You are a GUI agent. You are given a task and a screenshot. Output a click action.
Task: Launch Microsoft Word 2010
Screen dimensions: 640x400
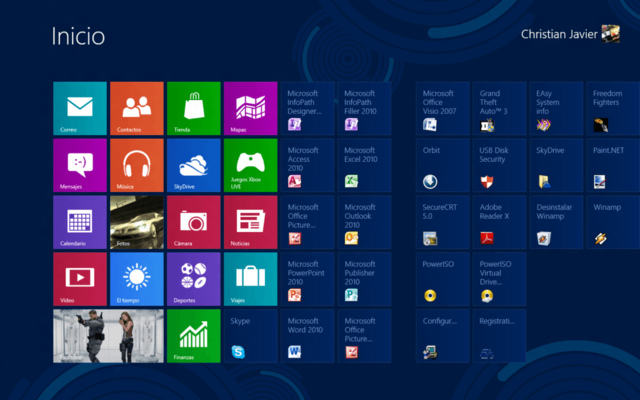click(x=307, y=336)
